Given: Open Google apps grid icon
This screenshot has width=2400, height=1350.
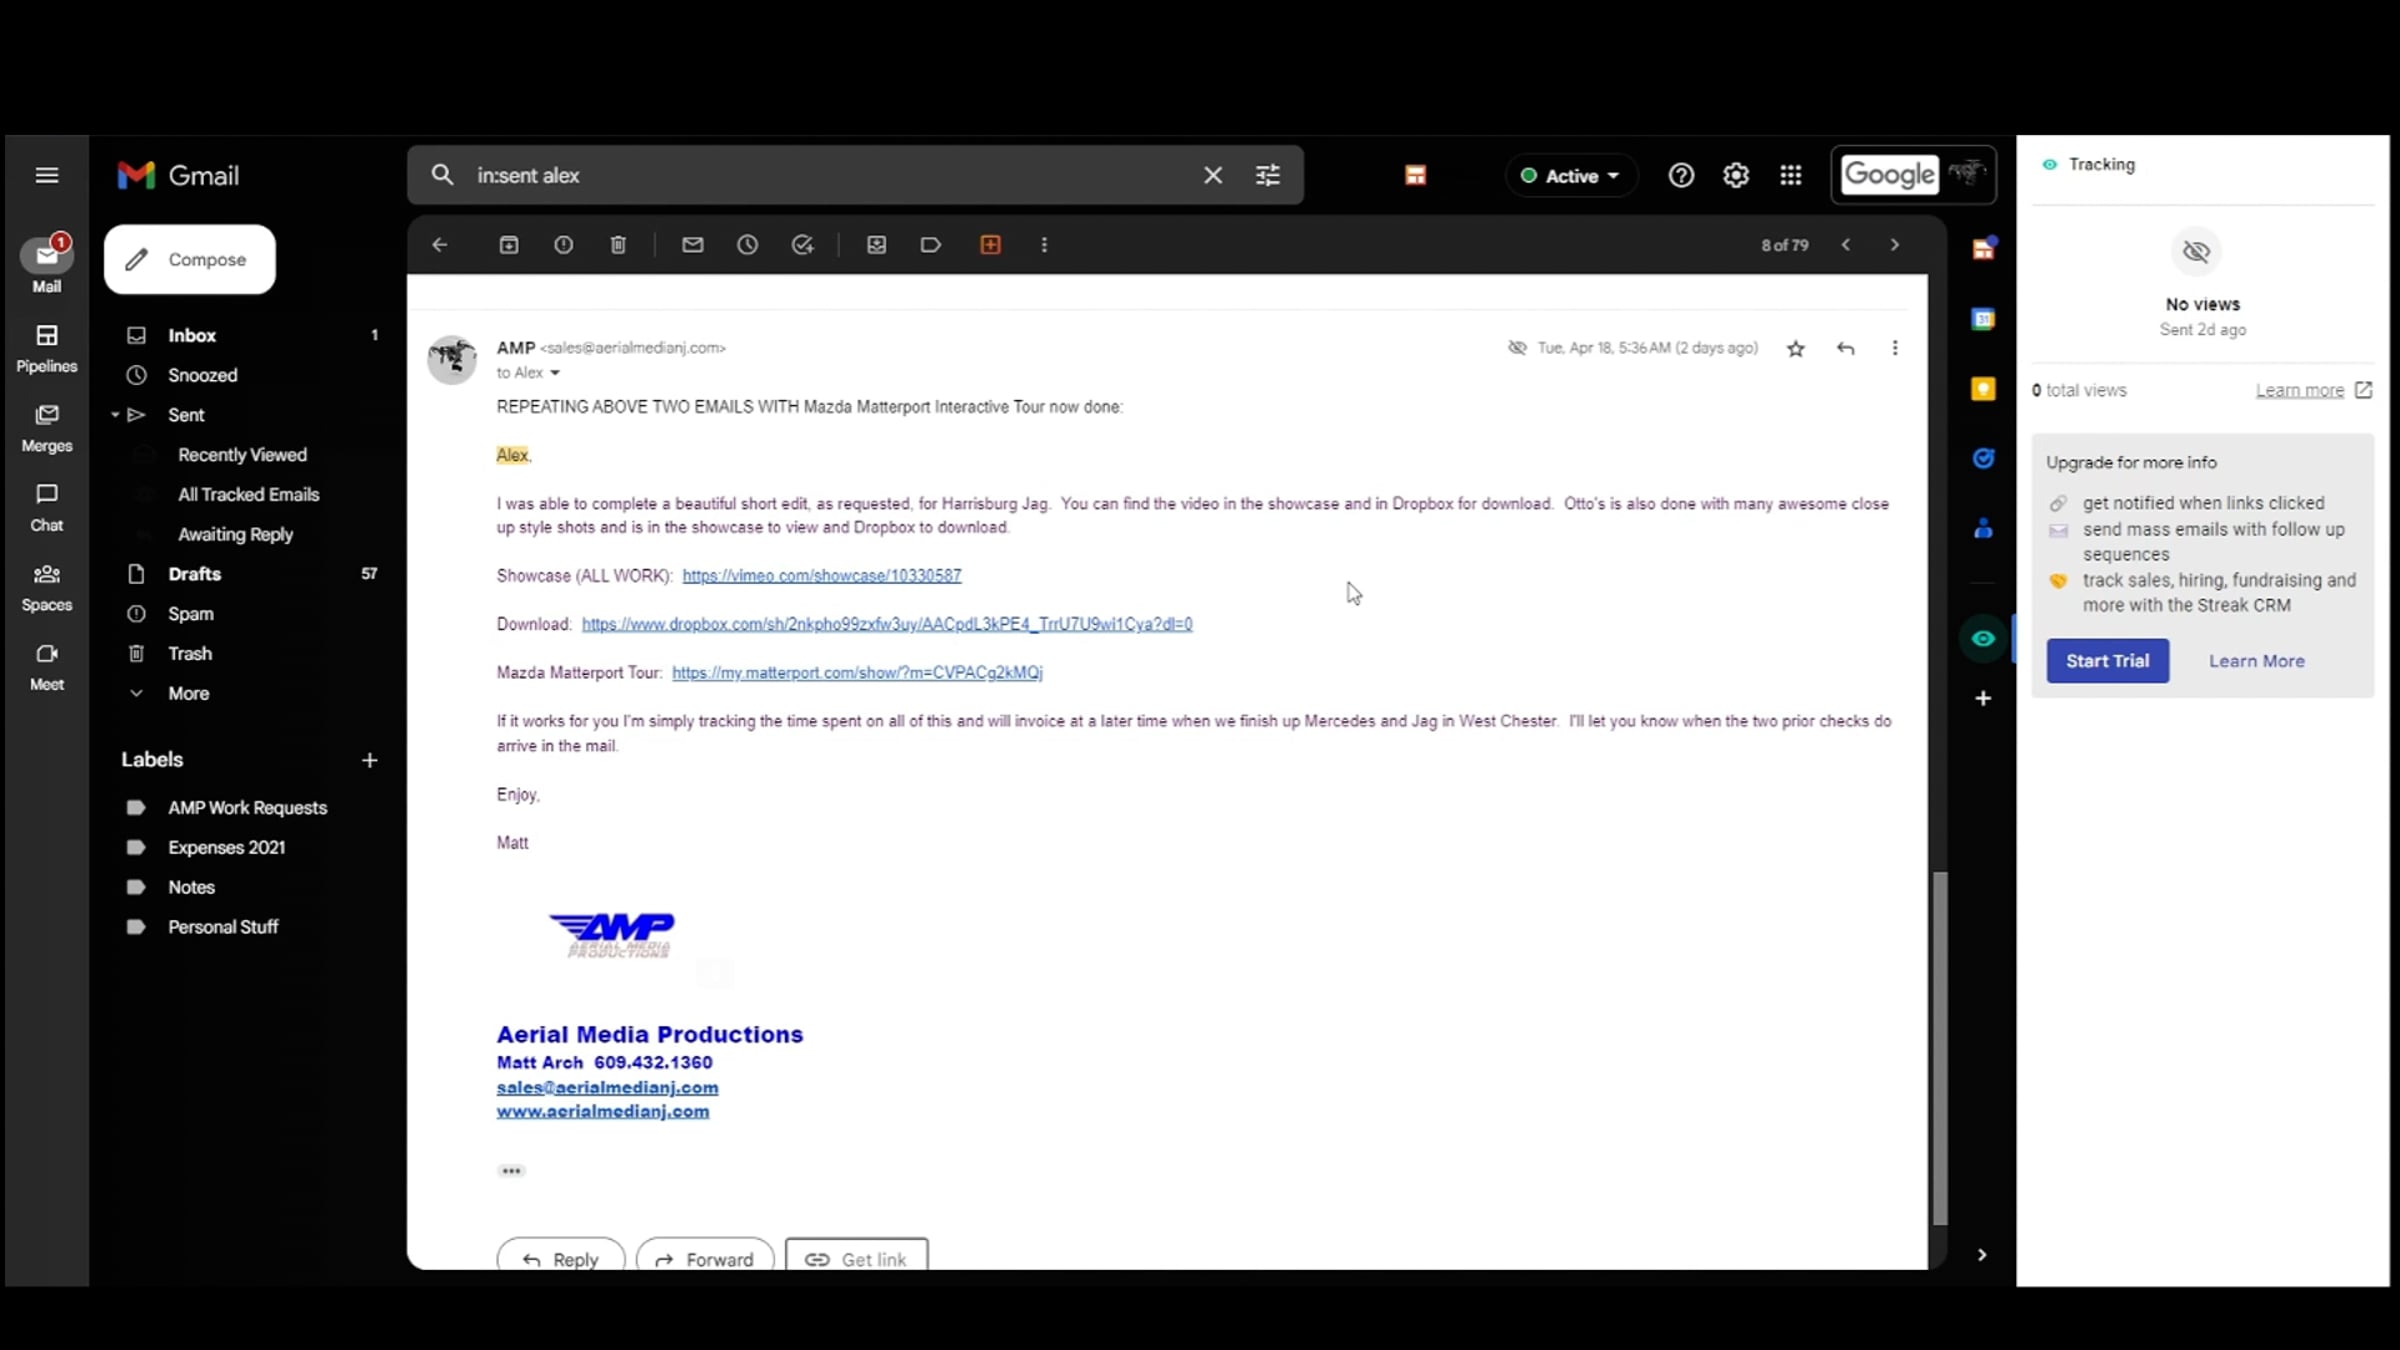Looking at the screenshot, I should pos(1791,176).
